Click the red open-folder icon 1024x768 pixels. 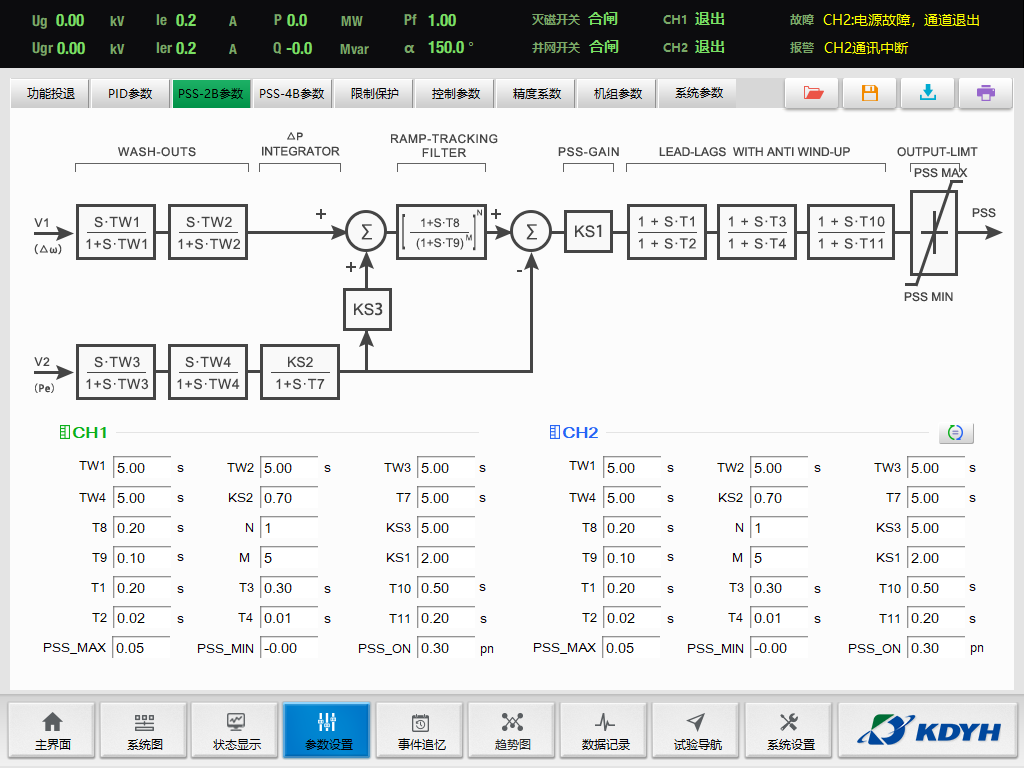click(812, 93)
